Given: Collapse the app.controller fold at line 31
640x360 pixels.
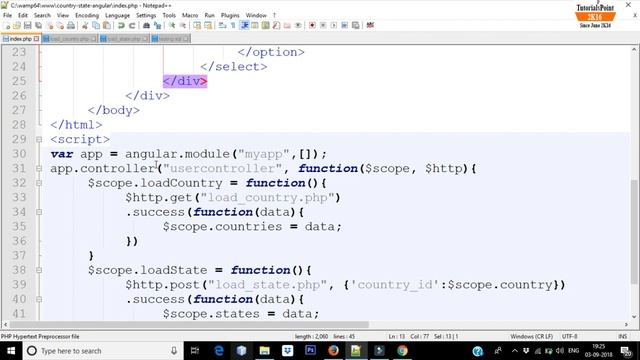Looking at the screenshot, I should pos(39,169).
